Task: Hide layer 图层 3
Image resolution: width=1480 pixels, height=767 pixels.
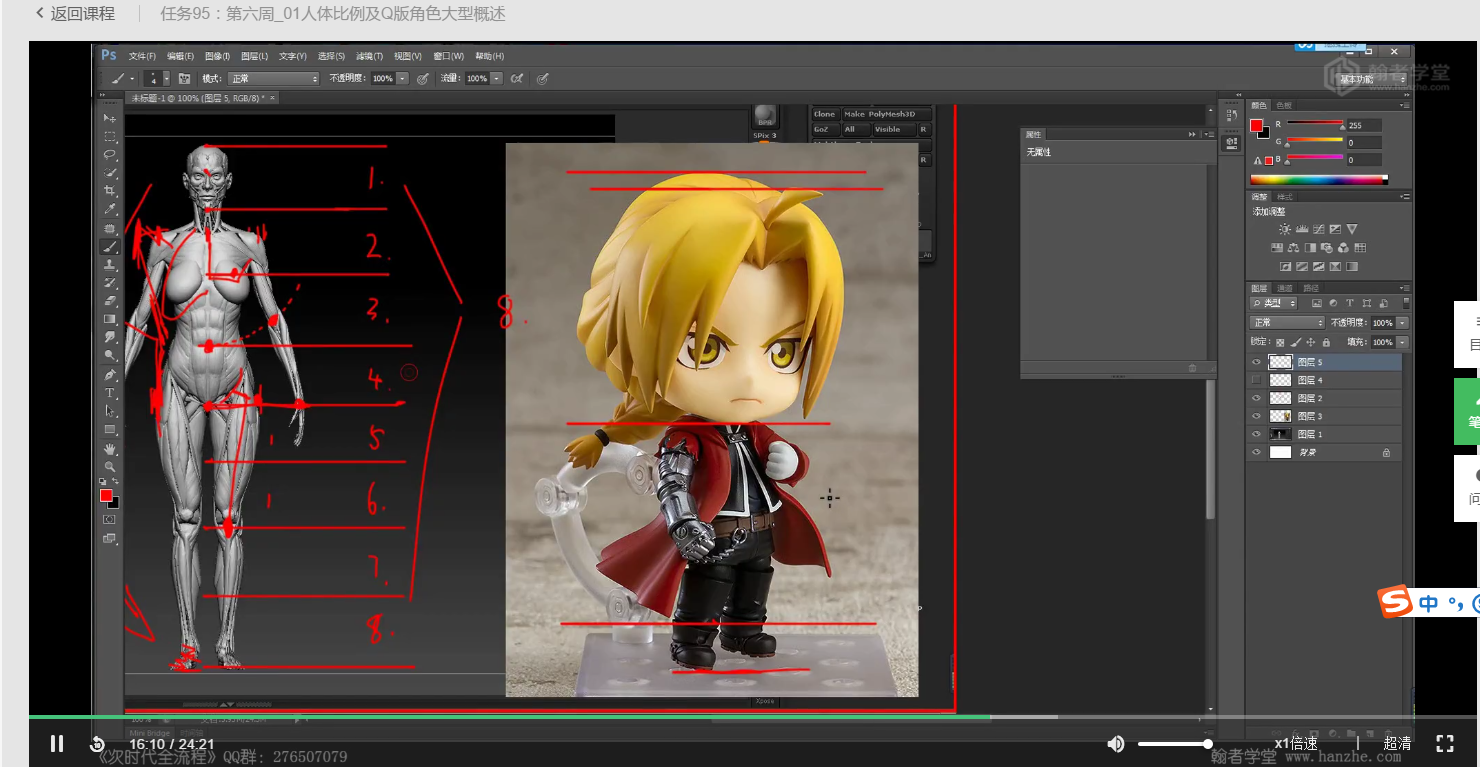Action: 1257,416
